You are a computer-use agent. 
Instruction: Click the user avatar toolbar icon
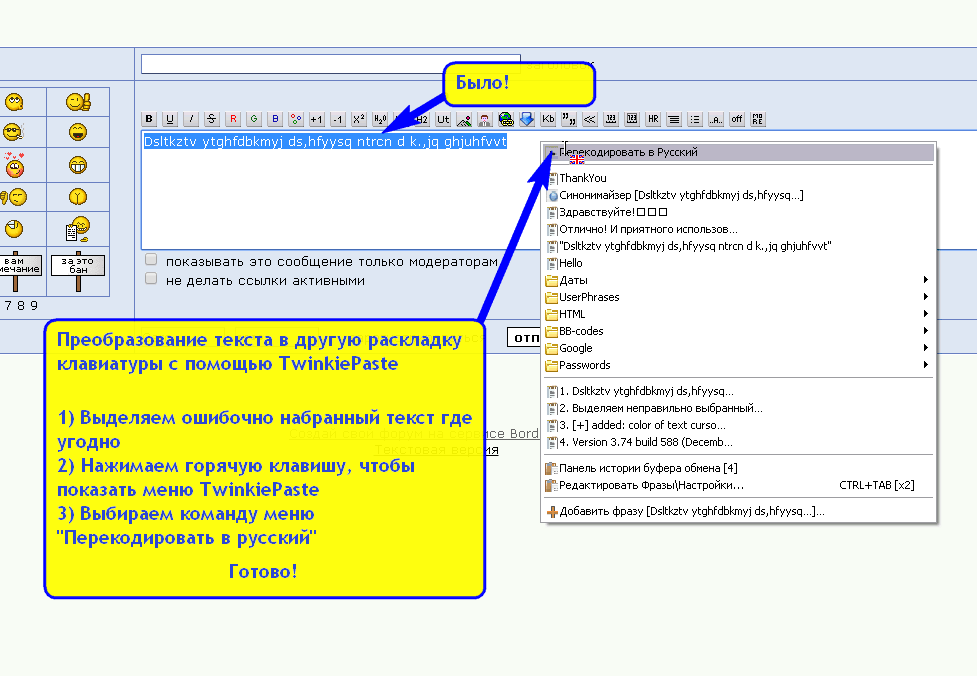485,119
